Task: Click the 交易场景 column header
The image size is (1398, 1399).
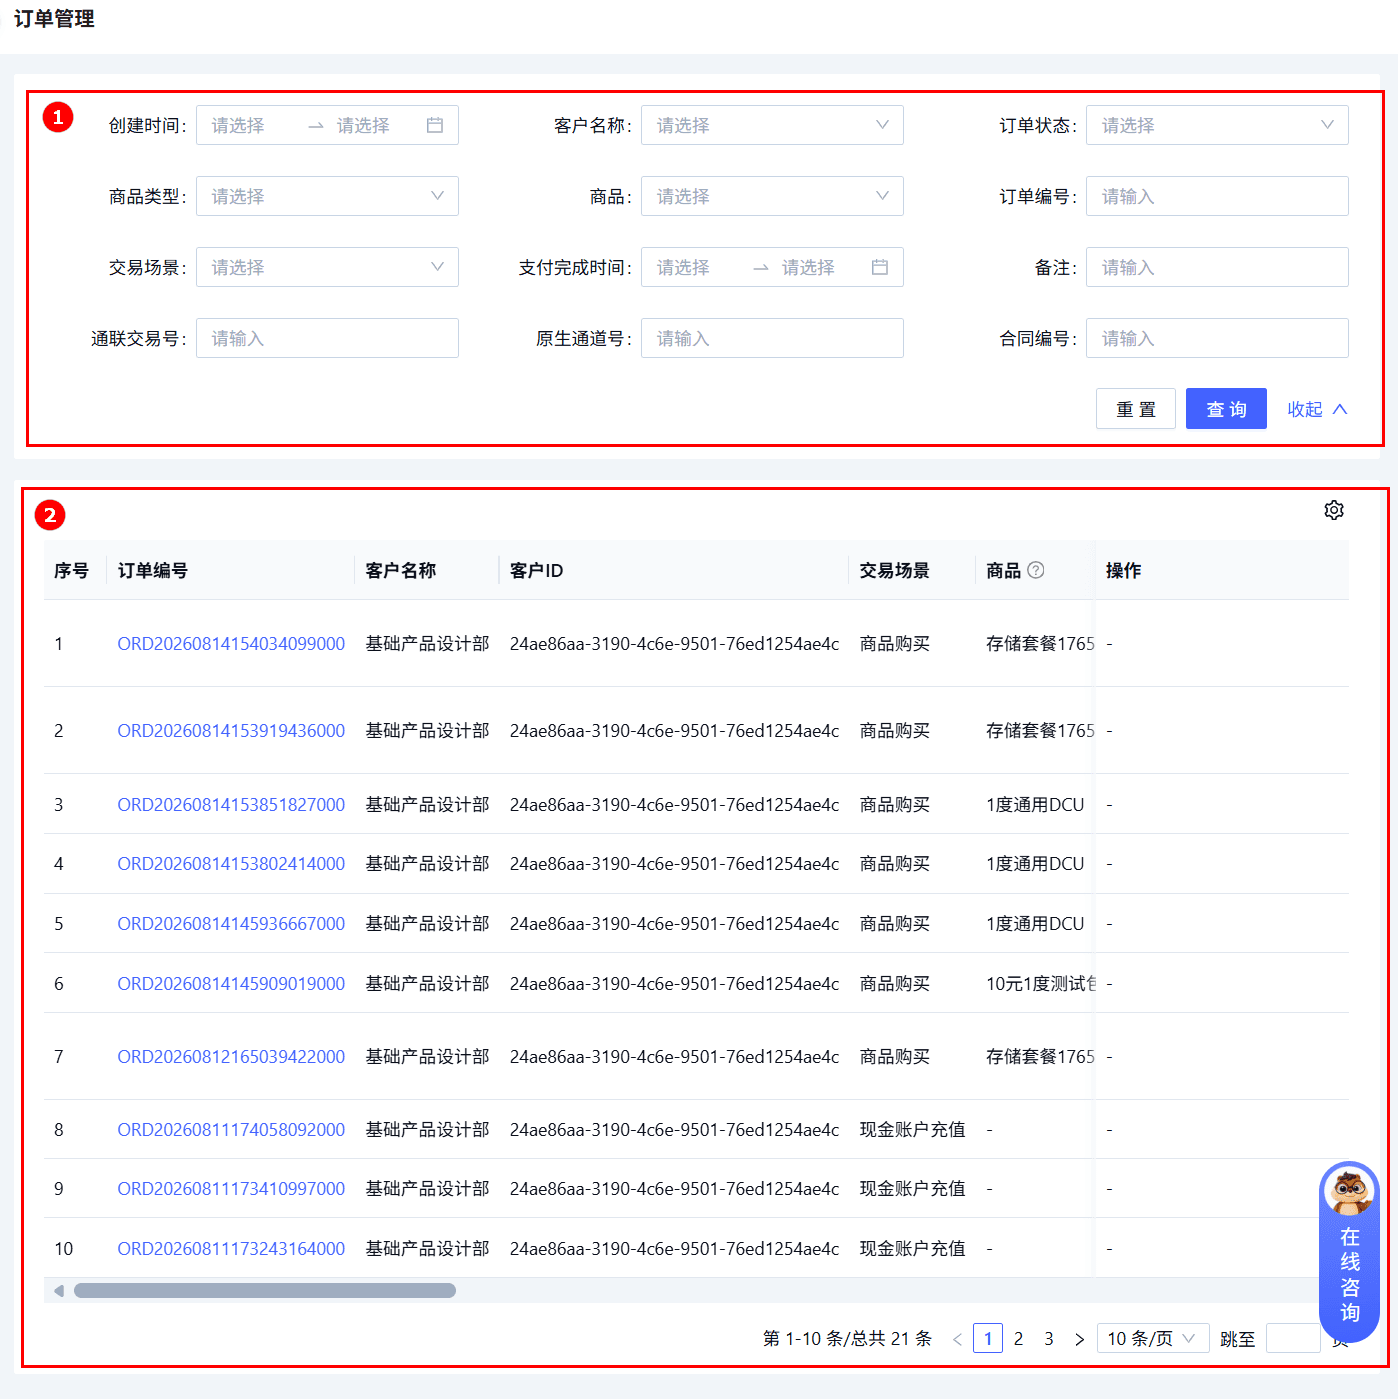Action: click(895, 570)
